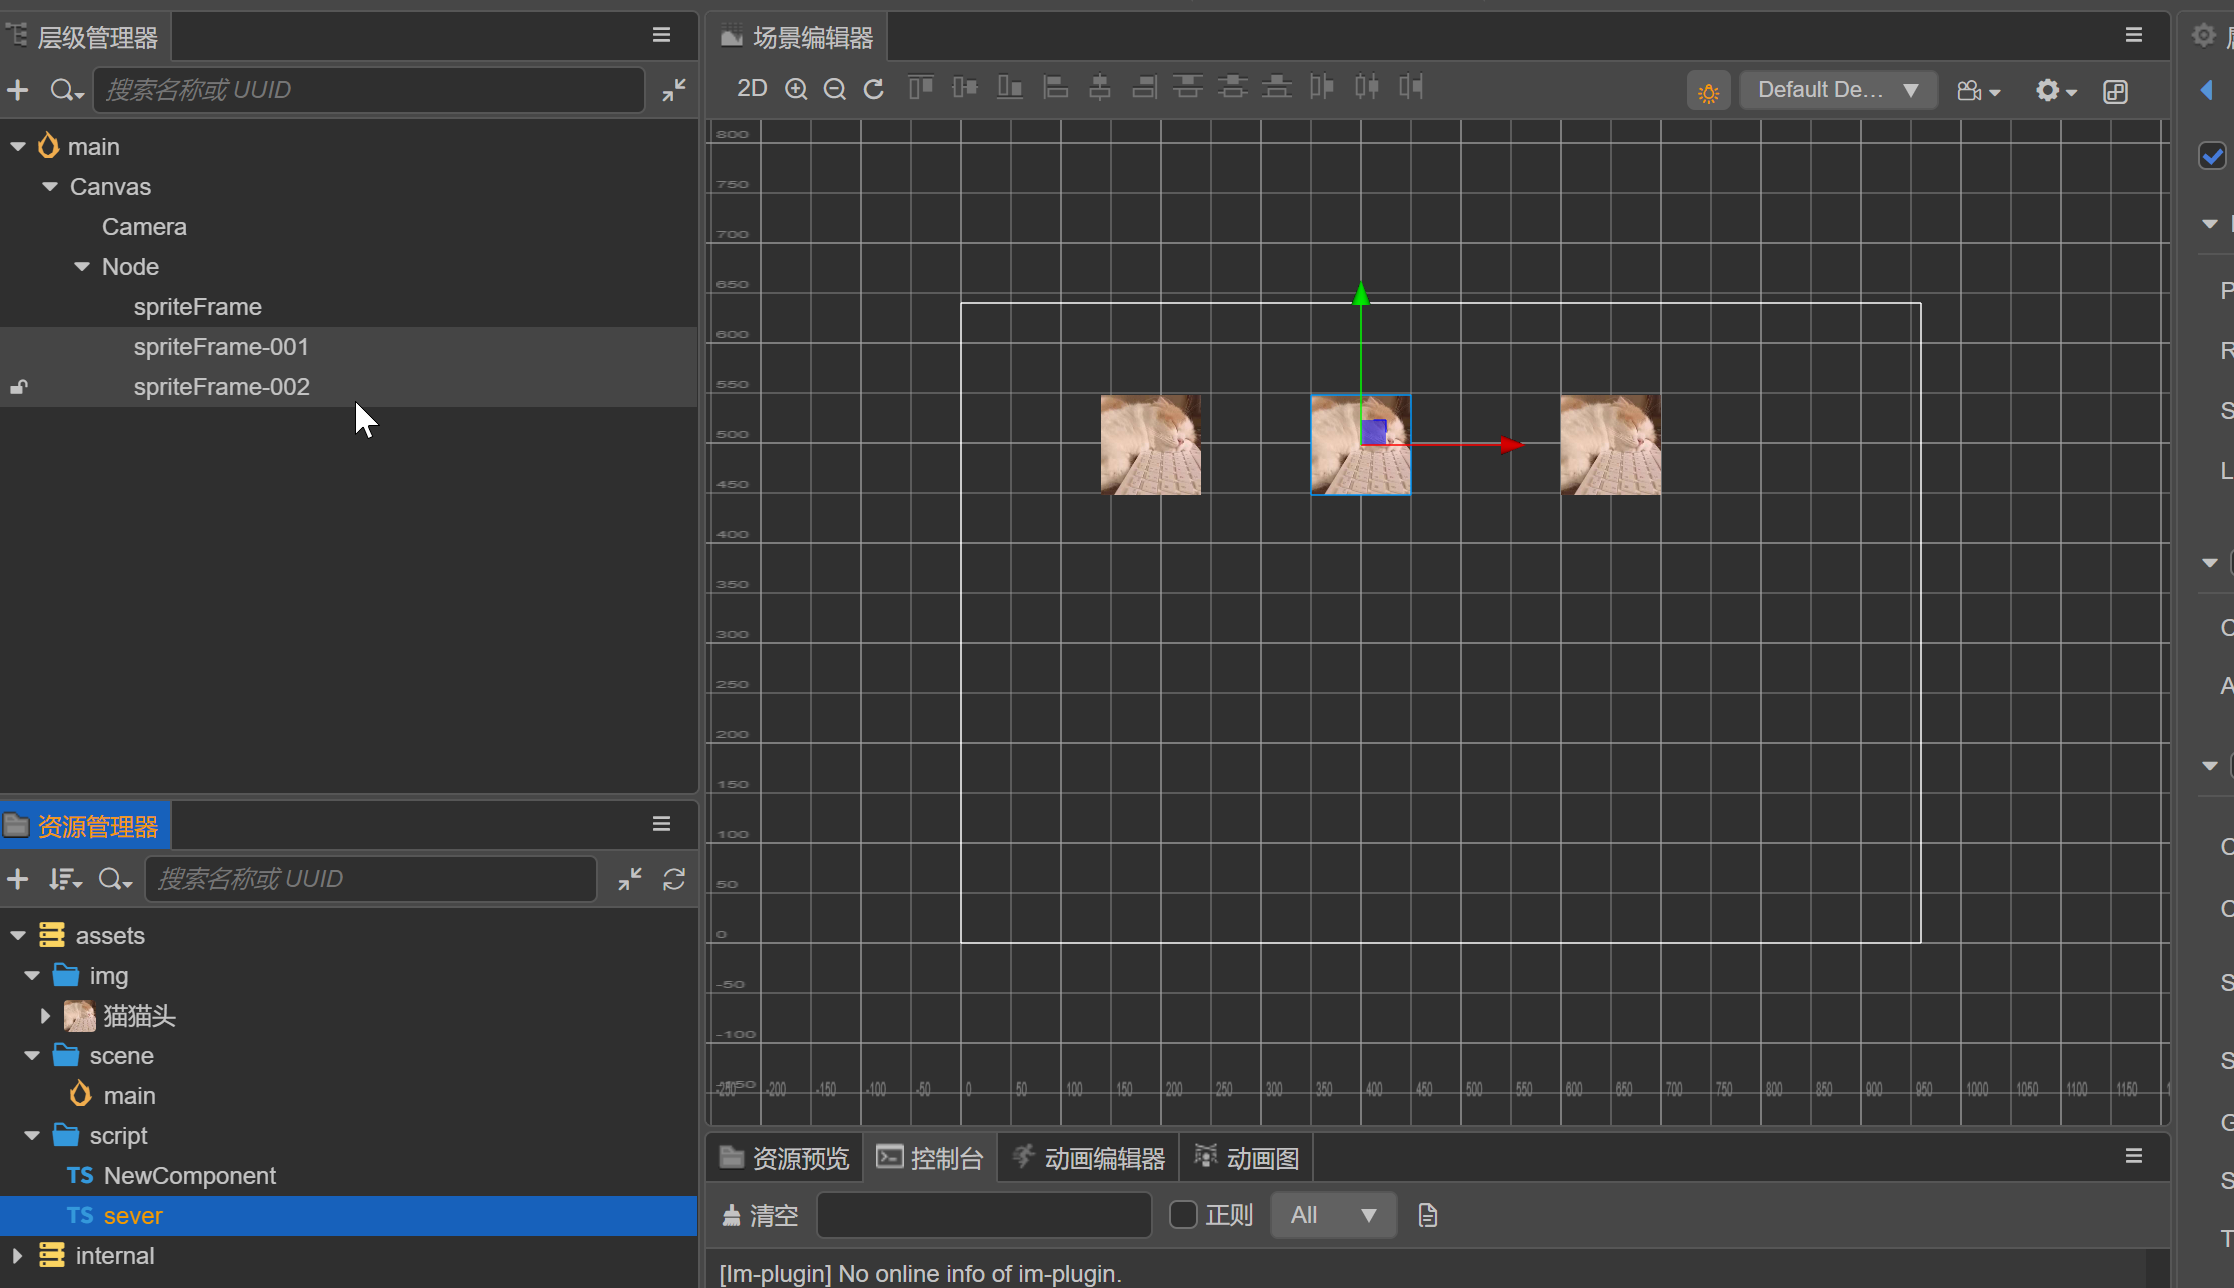
Task: Open the scene gear settings menu
Action: coord(2056,91)
